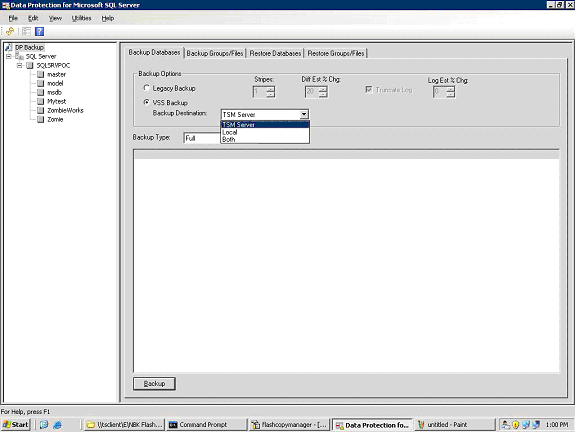Switch to the Command Prompt taskbar button
The height and width of the screenshot is (432, 575).
click(x=207, y=425)
